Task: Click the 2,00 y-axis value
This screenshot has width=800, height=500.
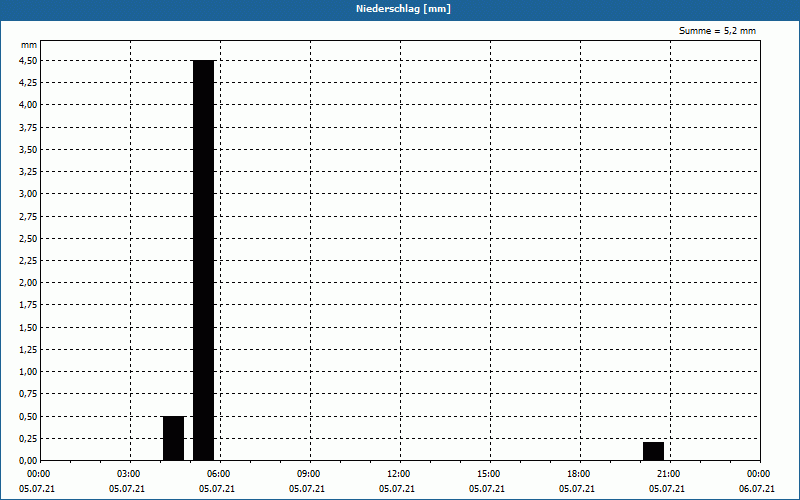Action: tap(28, 283)
